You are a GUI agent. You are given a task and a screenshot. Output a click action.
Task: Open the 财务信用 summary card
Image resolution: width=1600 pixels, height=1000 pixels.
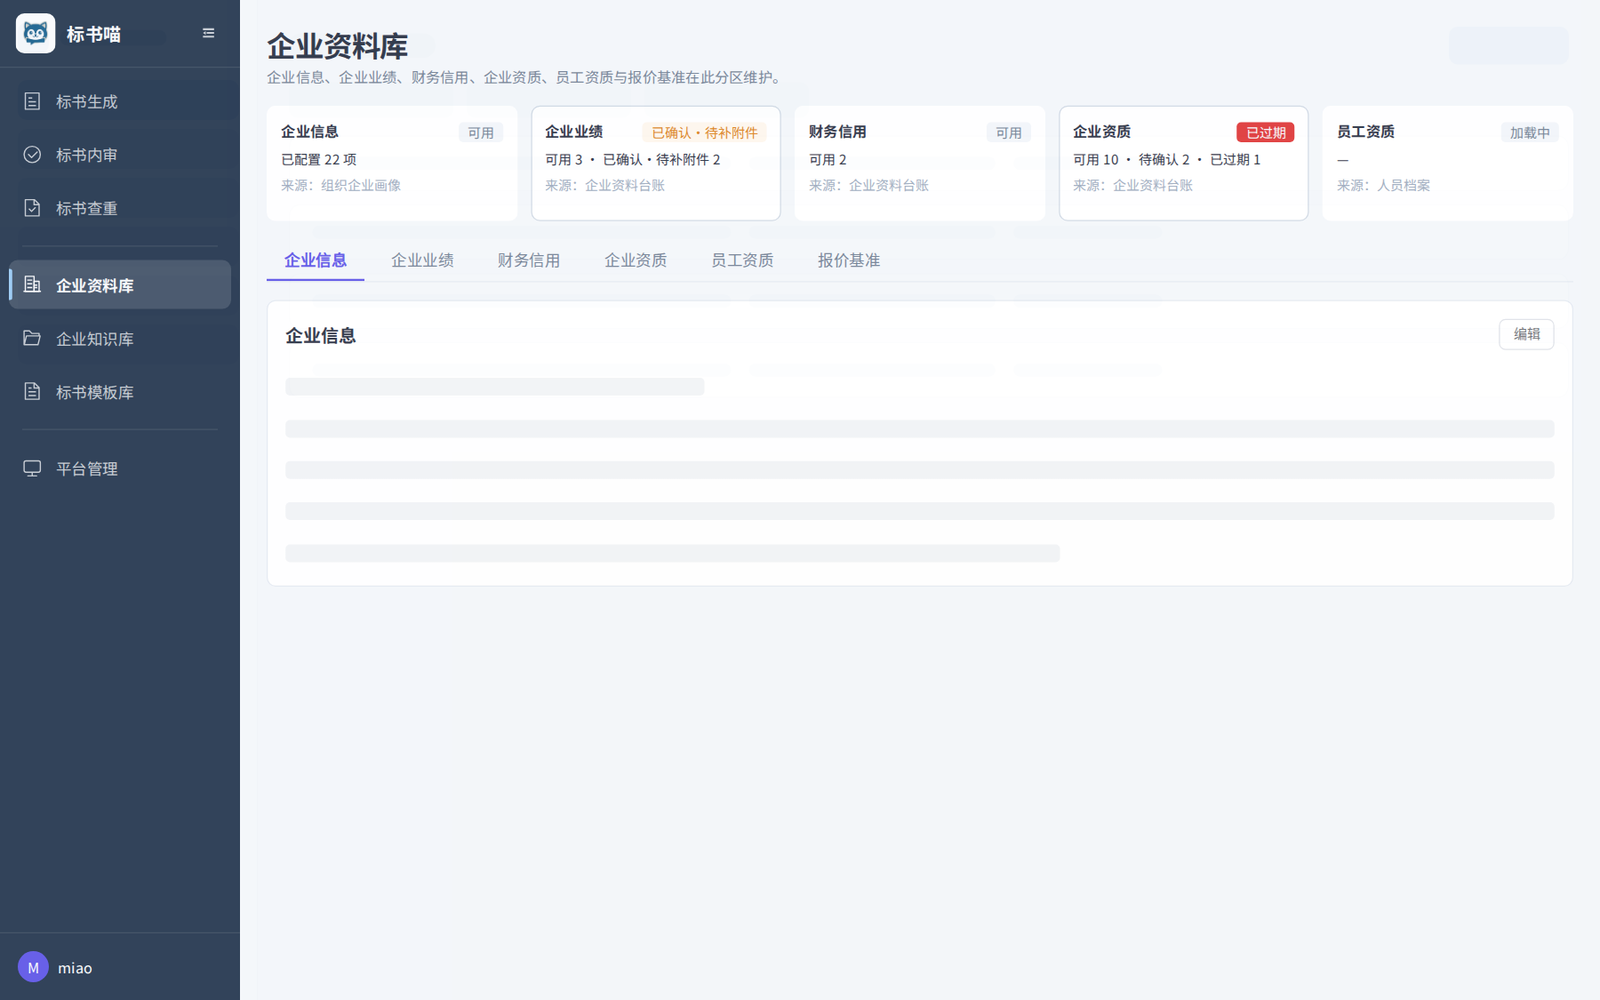pyautogui.click(x=920, y=163)
